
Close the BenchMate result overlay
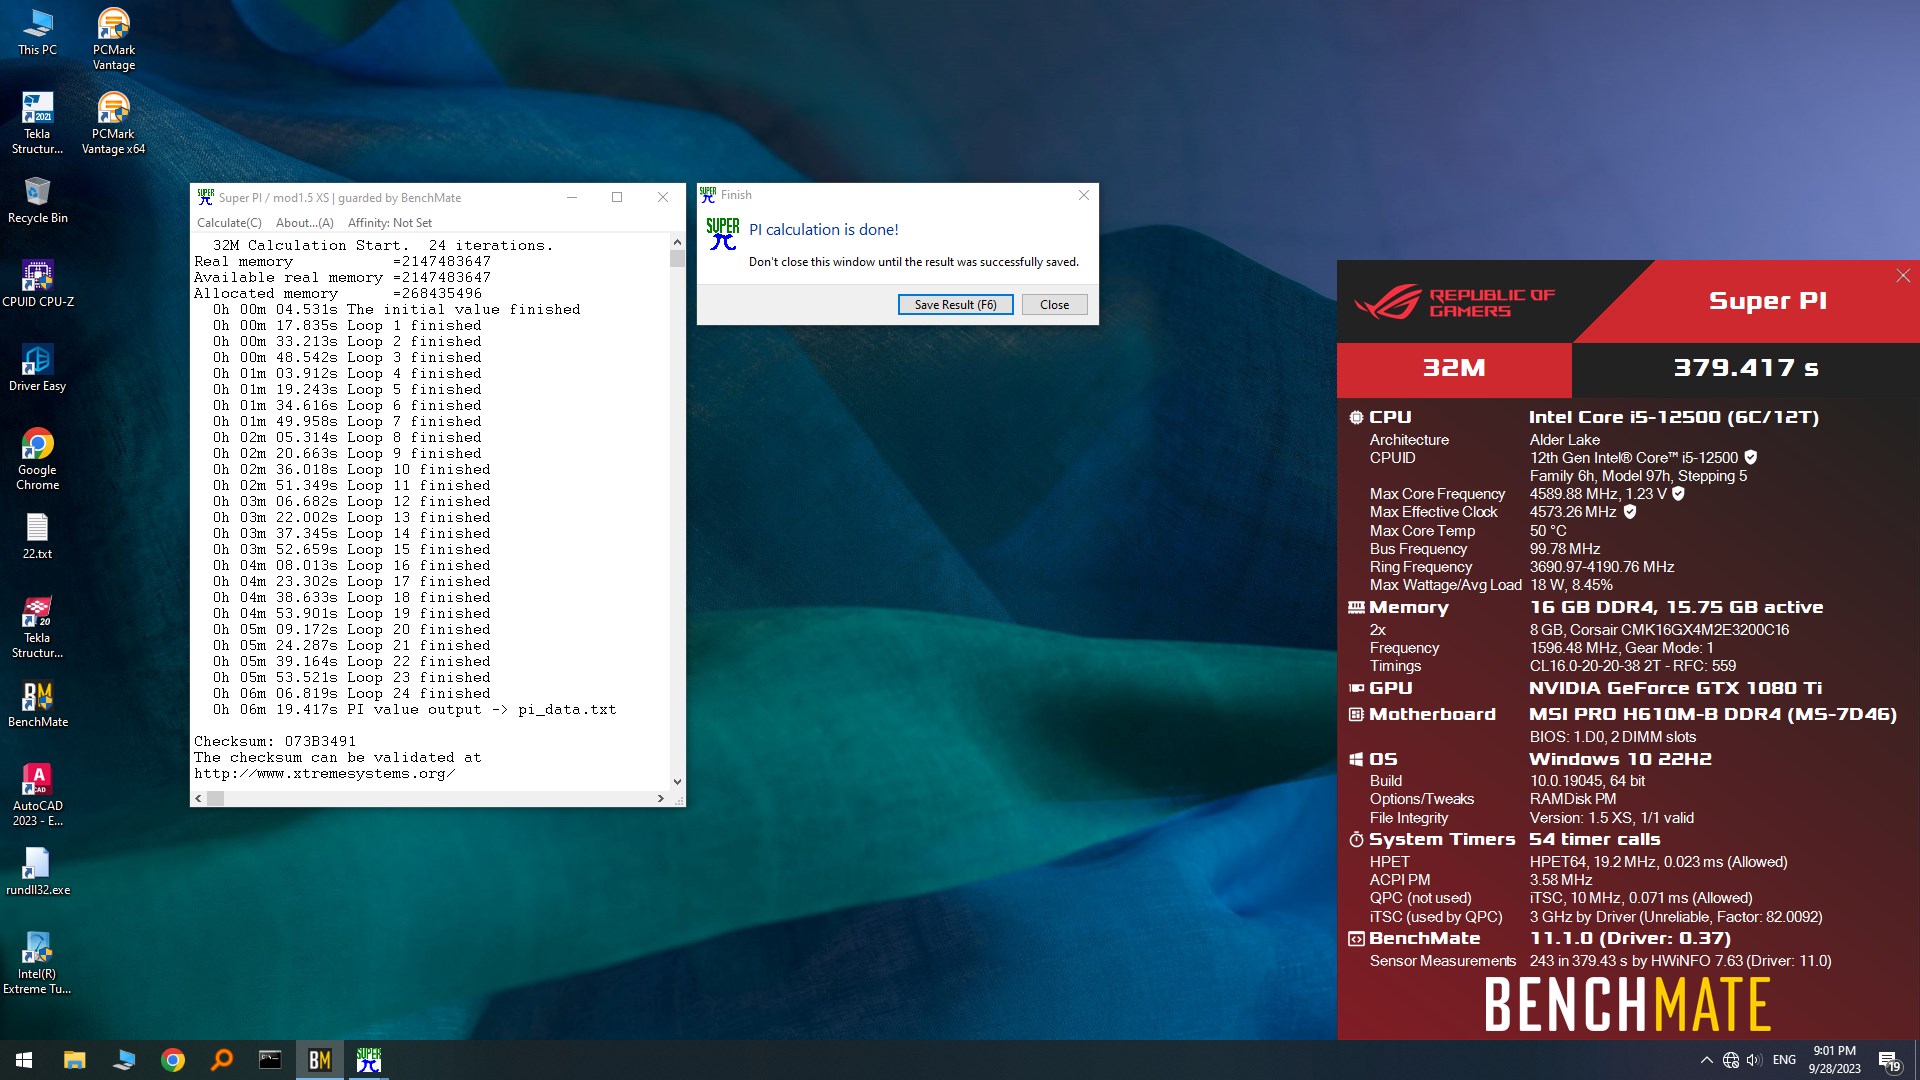[1903, 276]
